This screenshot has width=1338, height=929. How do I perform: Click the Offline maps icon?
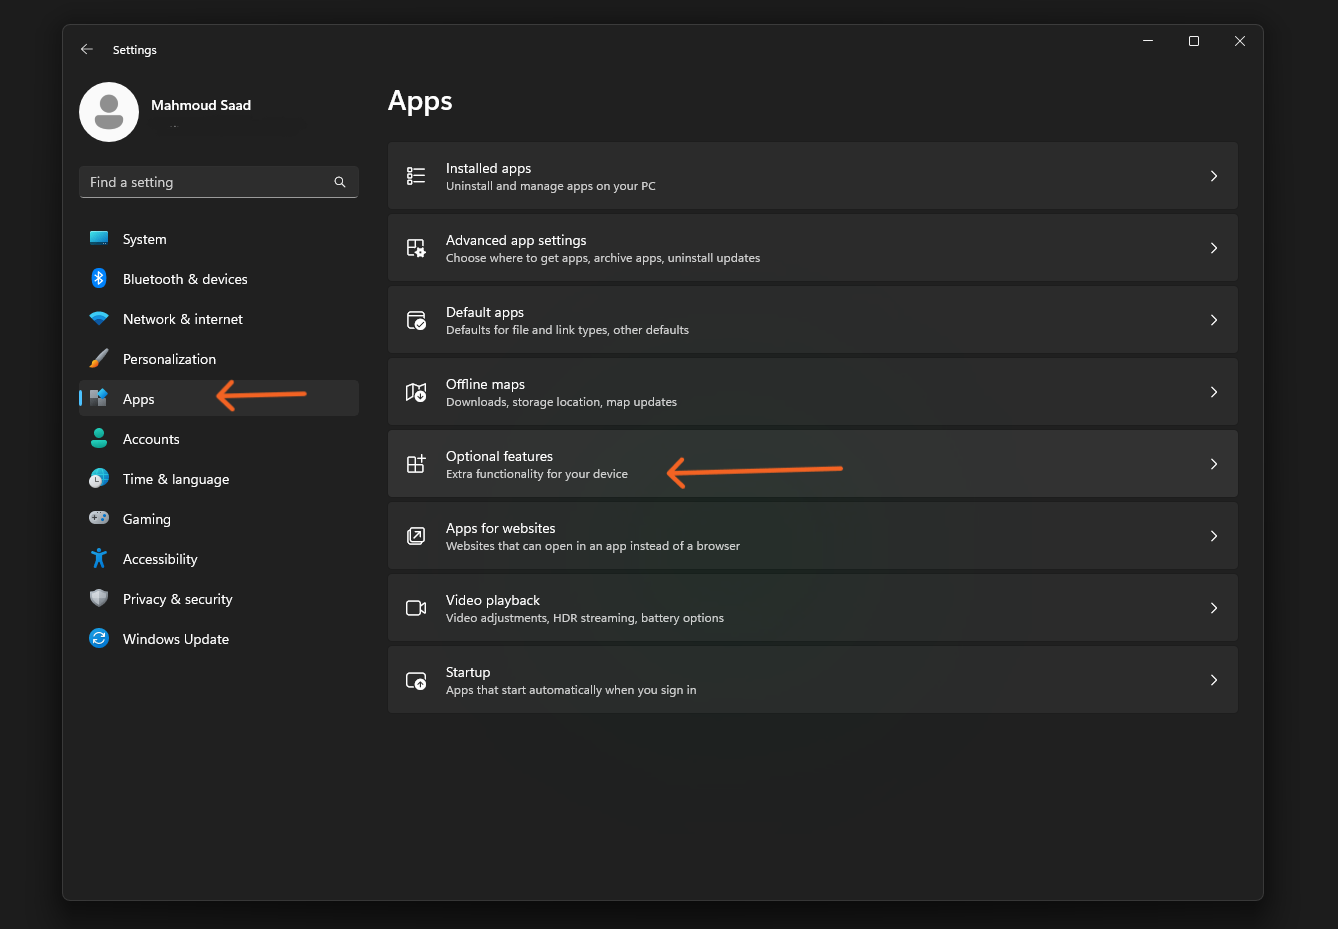coord(416,392)
